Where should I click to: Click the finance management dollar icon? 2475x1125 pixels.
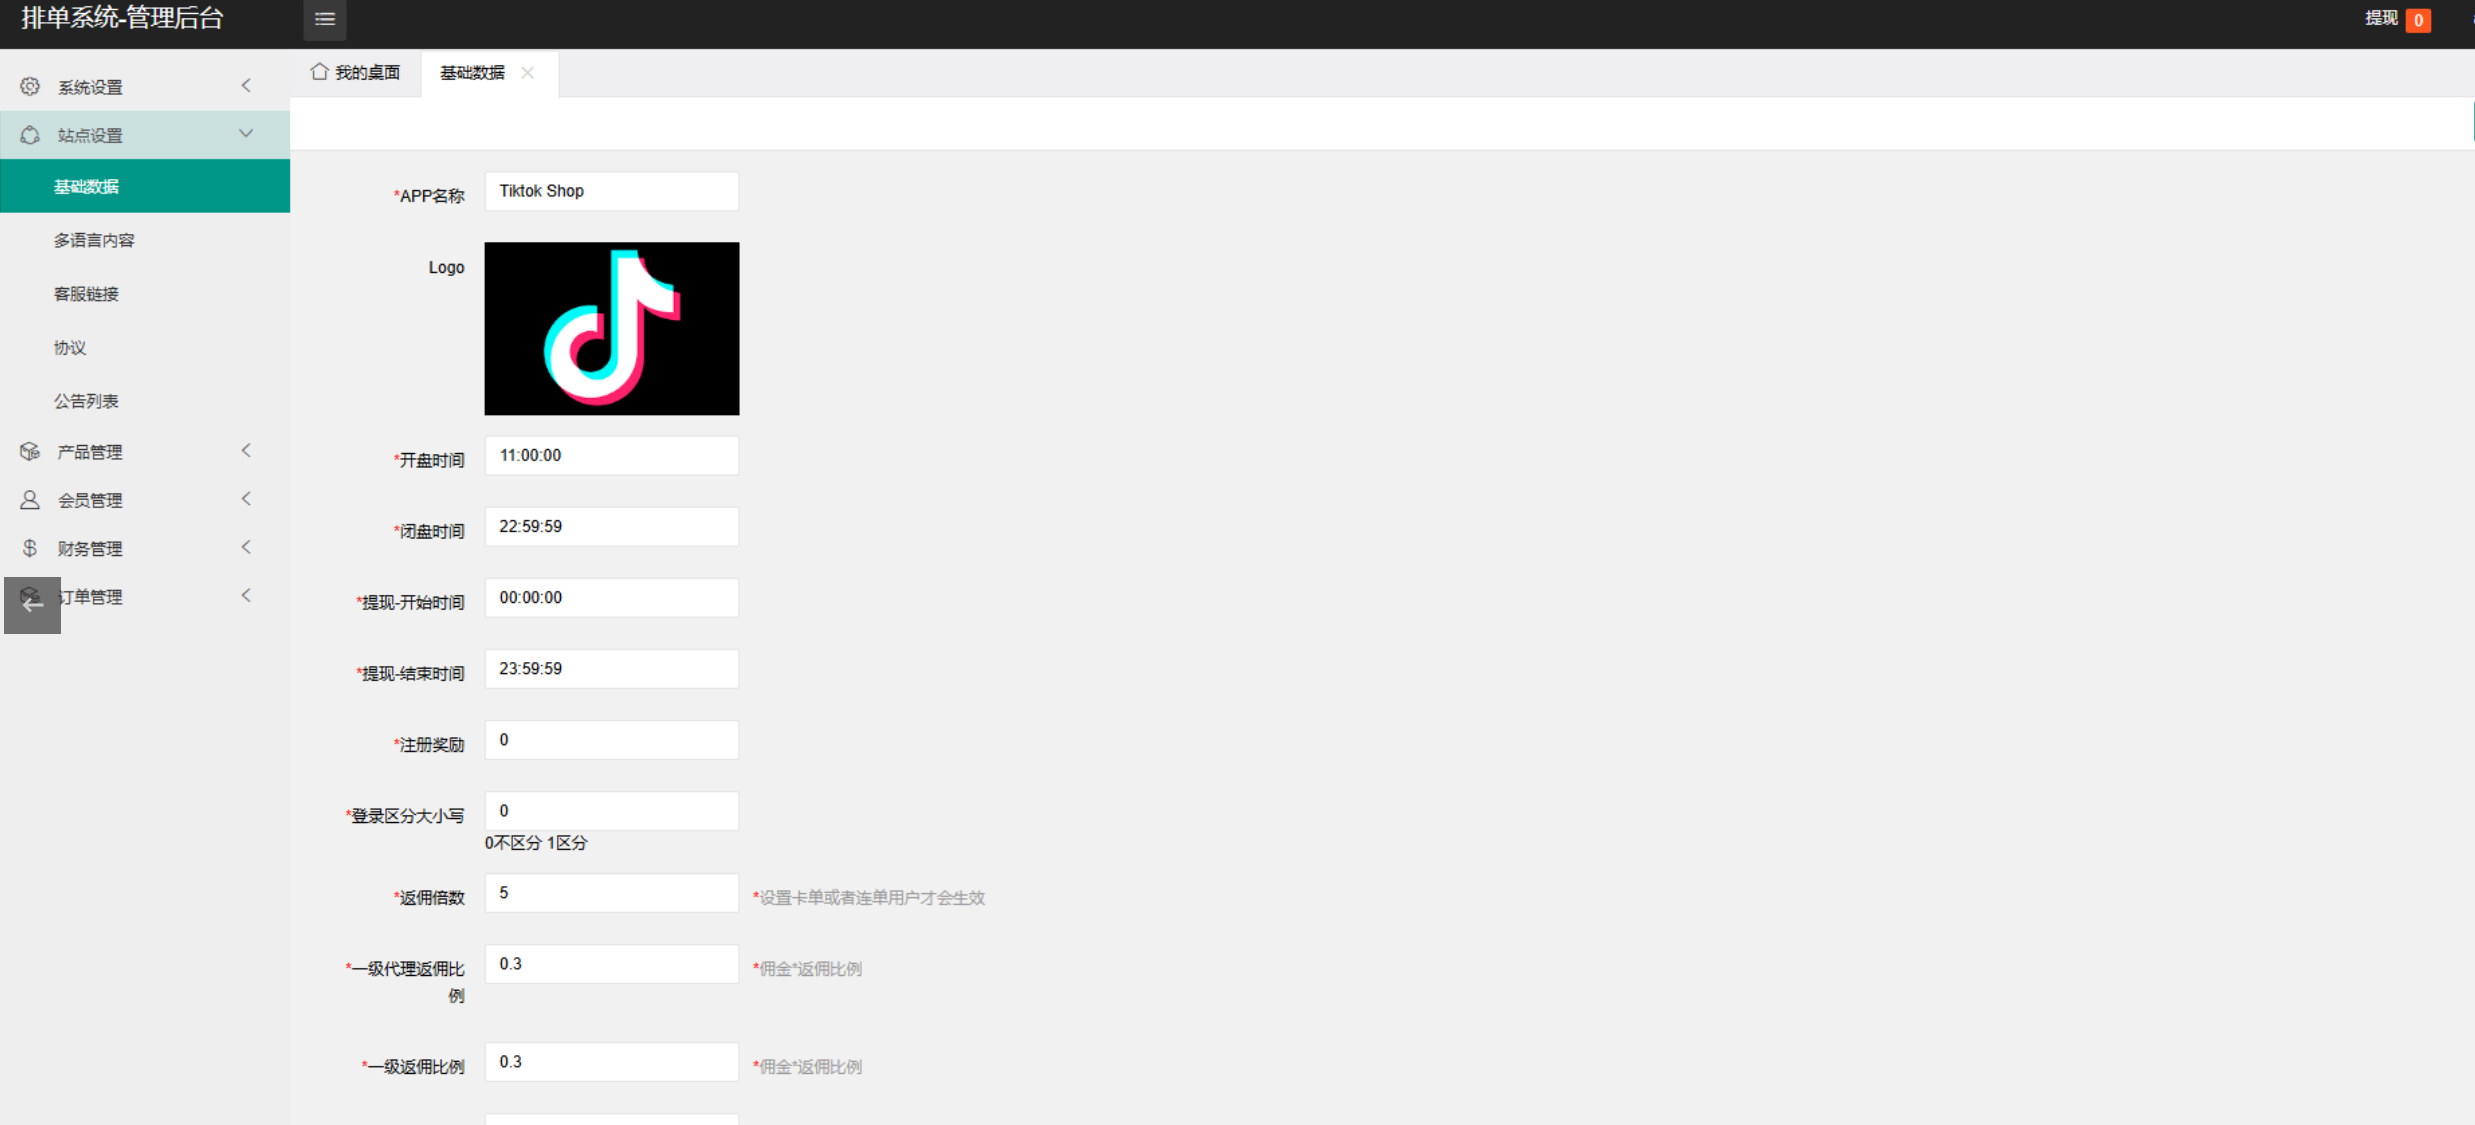pos(30,548)
